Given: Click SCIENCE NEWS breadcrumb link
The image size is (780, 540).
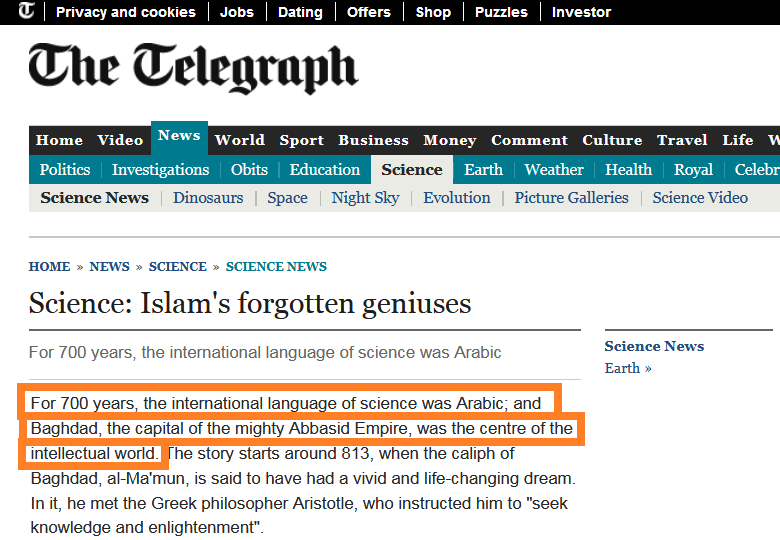Looking at the screenshot, I should click(276, 267).
